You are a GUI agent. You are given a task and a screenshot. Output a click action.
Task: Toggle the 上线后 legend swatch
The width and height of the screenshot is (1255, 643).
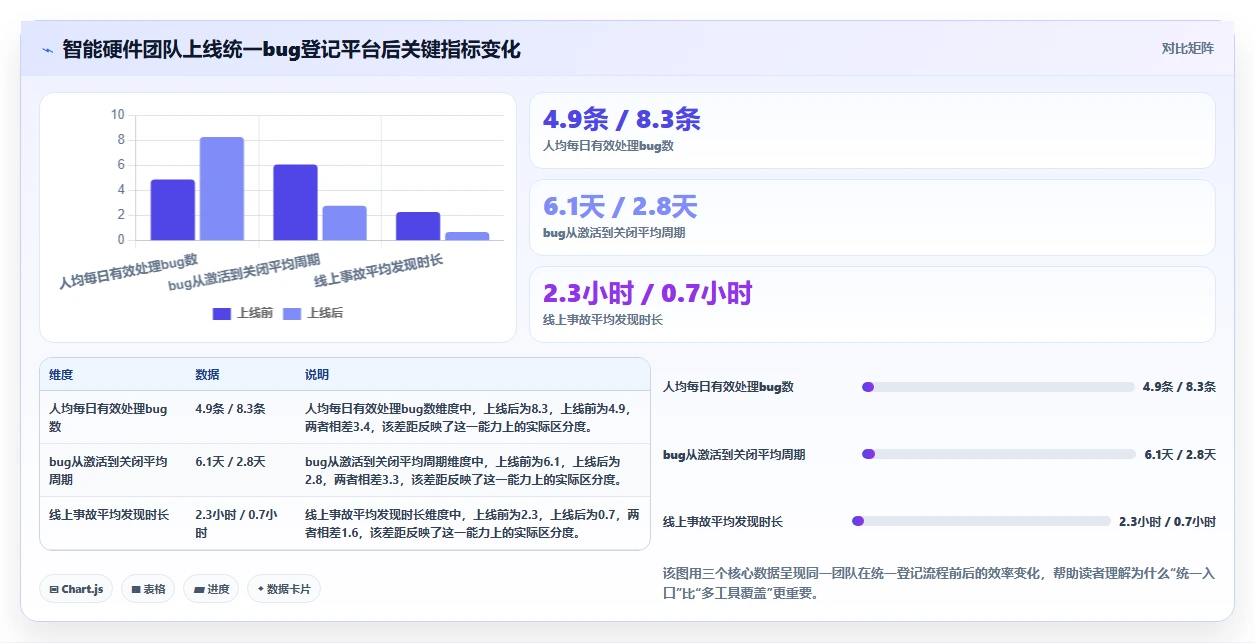click(292, 313)
